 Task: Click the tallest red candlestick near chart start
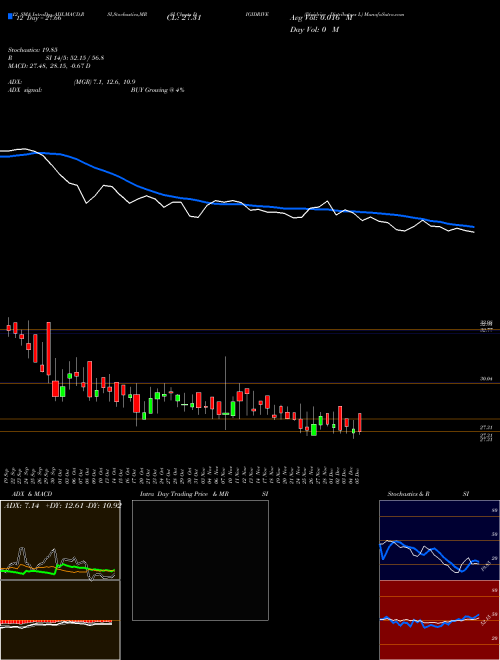[x=49, y=349]
